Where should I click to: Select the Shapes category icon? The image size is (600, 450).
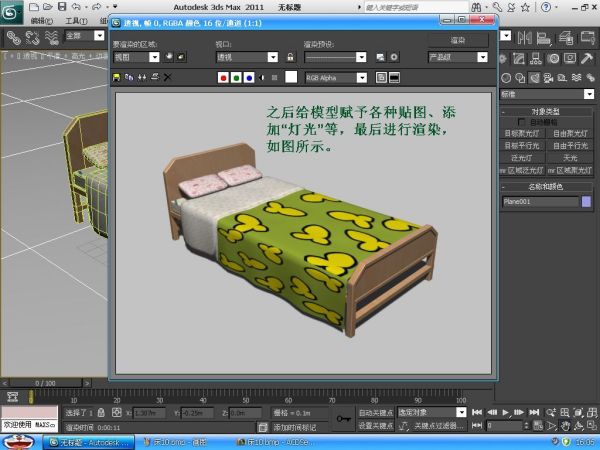click(520, 78)
